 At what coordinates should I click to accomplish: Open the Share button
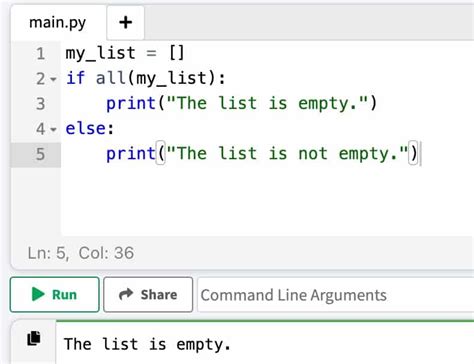pos(148,294)
